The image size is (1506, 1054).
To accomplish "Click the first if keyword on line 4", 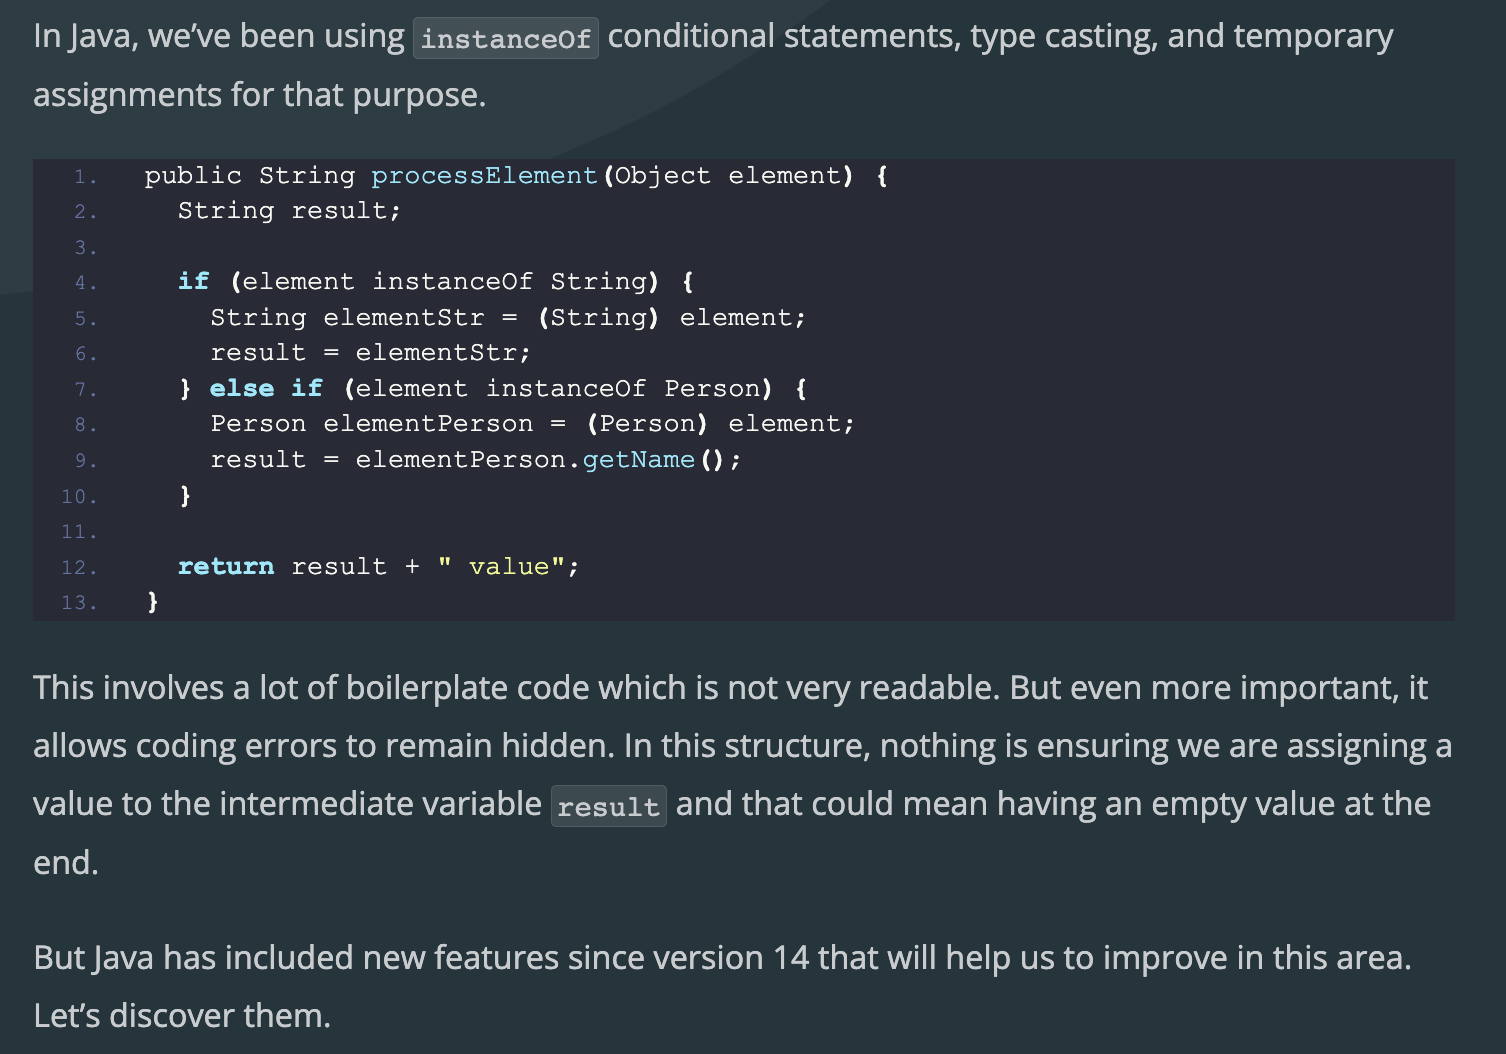I will [x=194, y=281].
